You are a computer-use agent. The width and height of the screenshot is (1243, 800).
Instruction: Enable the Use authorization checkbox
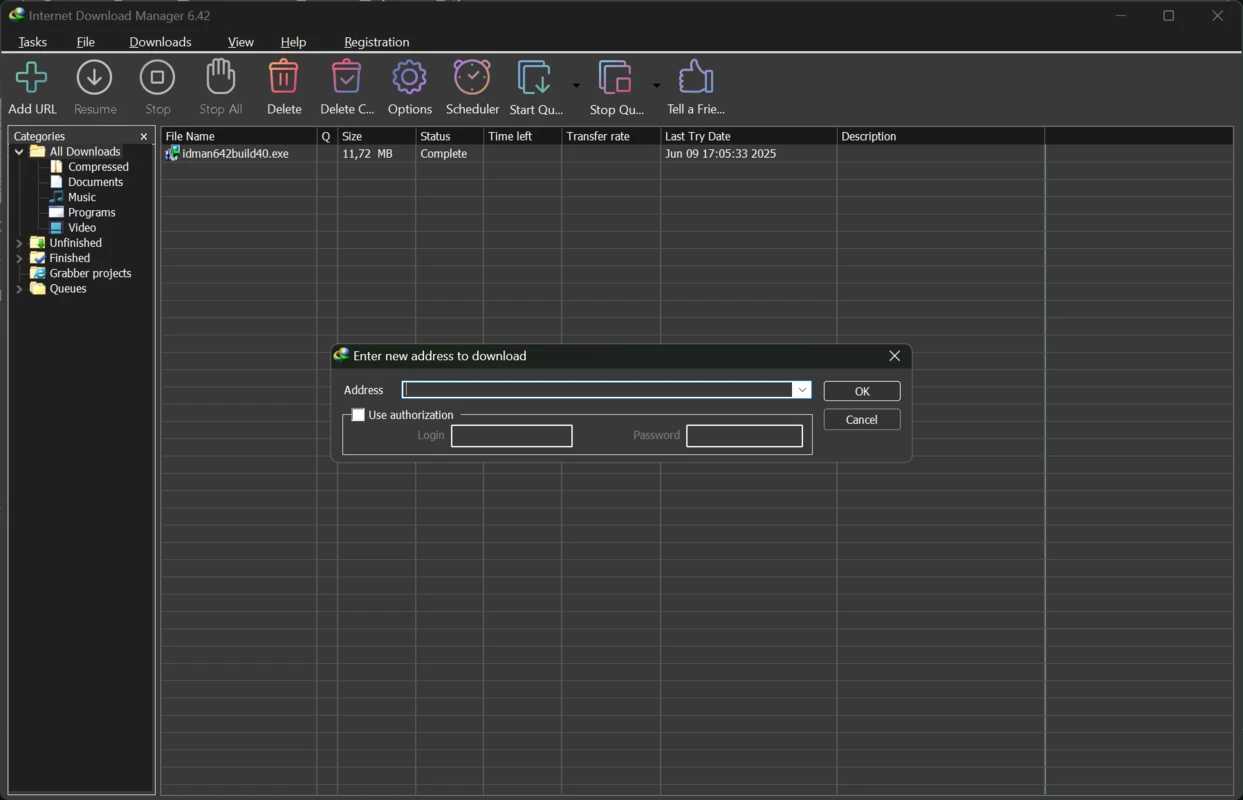(358, 415)
